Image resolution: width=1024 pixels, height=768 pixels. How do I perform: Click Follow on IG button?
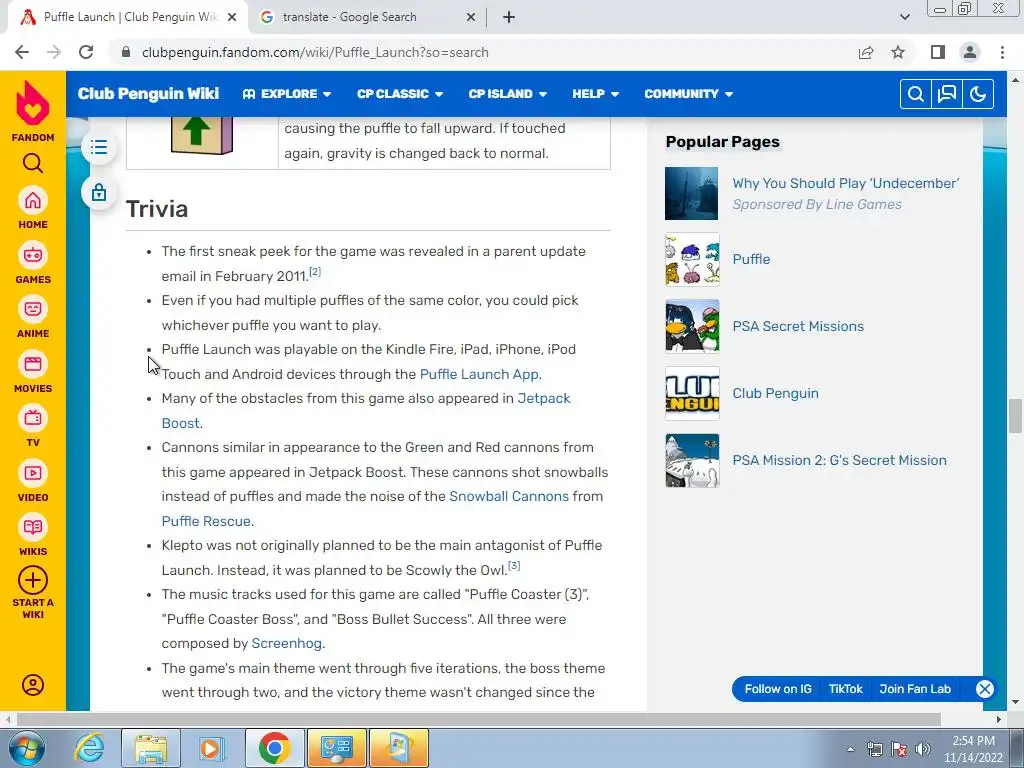[x=778, y=689]
